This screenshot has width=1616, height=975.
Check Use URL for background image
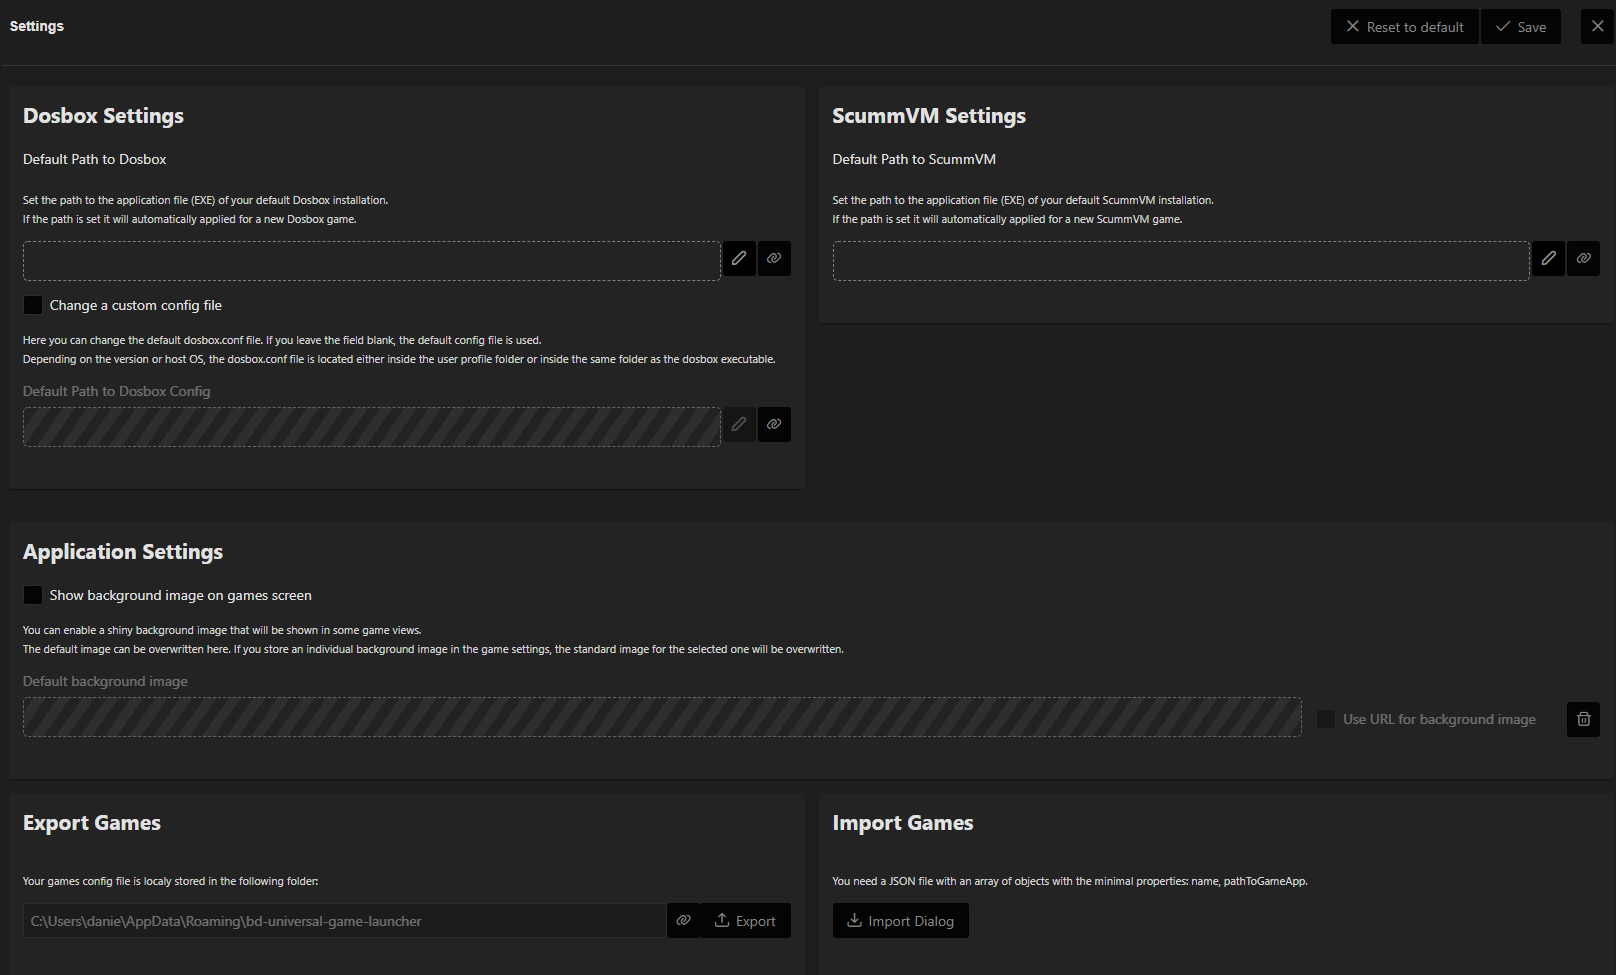1326,719
